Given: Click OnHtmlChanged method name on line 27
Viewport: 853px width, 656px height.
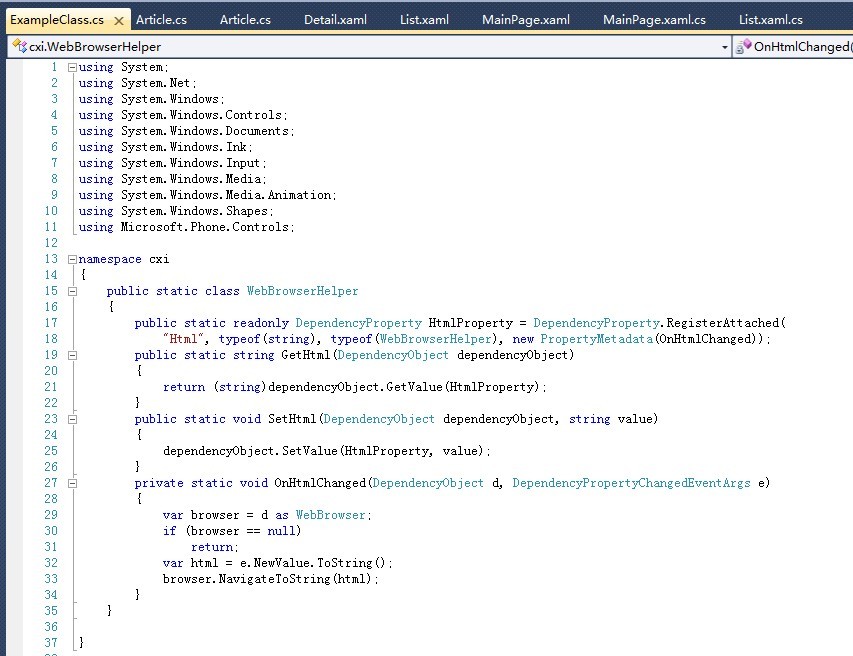Looking at the screenshot, I should [x=320, y=483].
